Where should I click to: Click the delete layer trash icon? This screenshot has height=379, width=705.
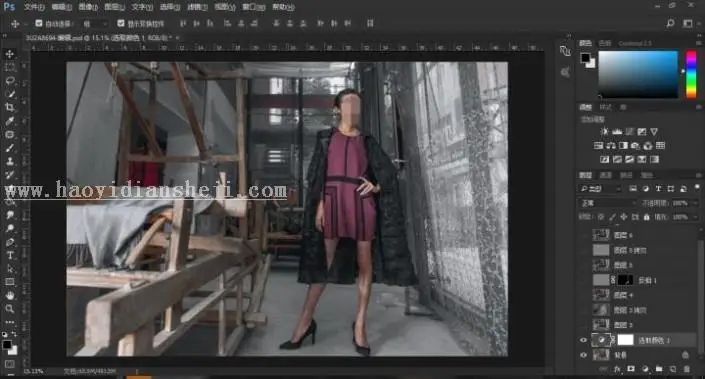pos(687,369)
